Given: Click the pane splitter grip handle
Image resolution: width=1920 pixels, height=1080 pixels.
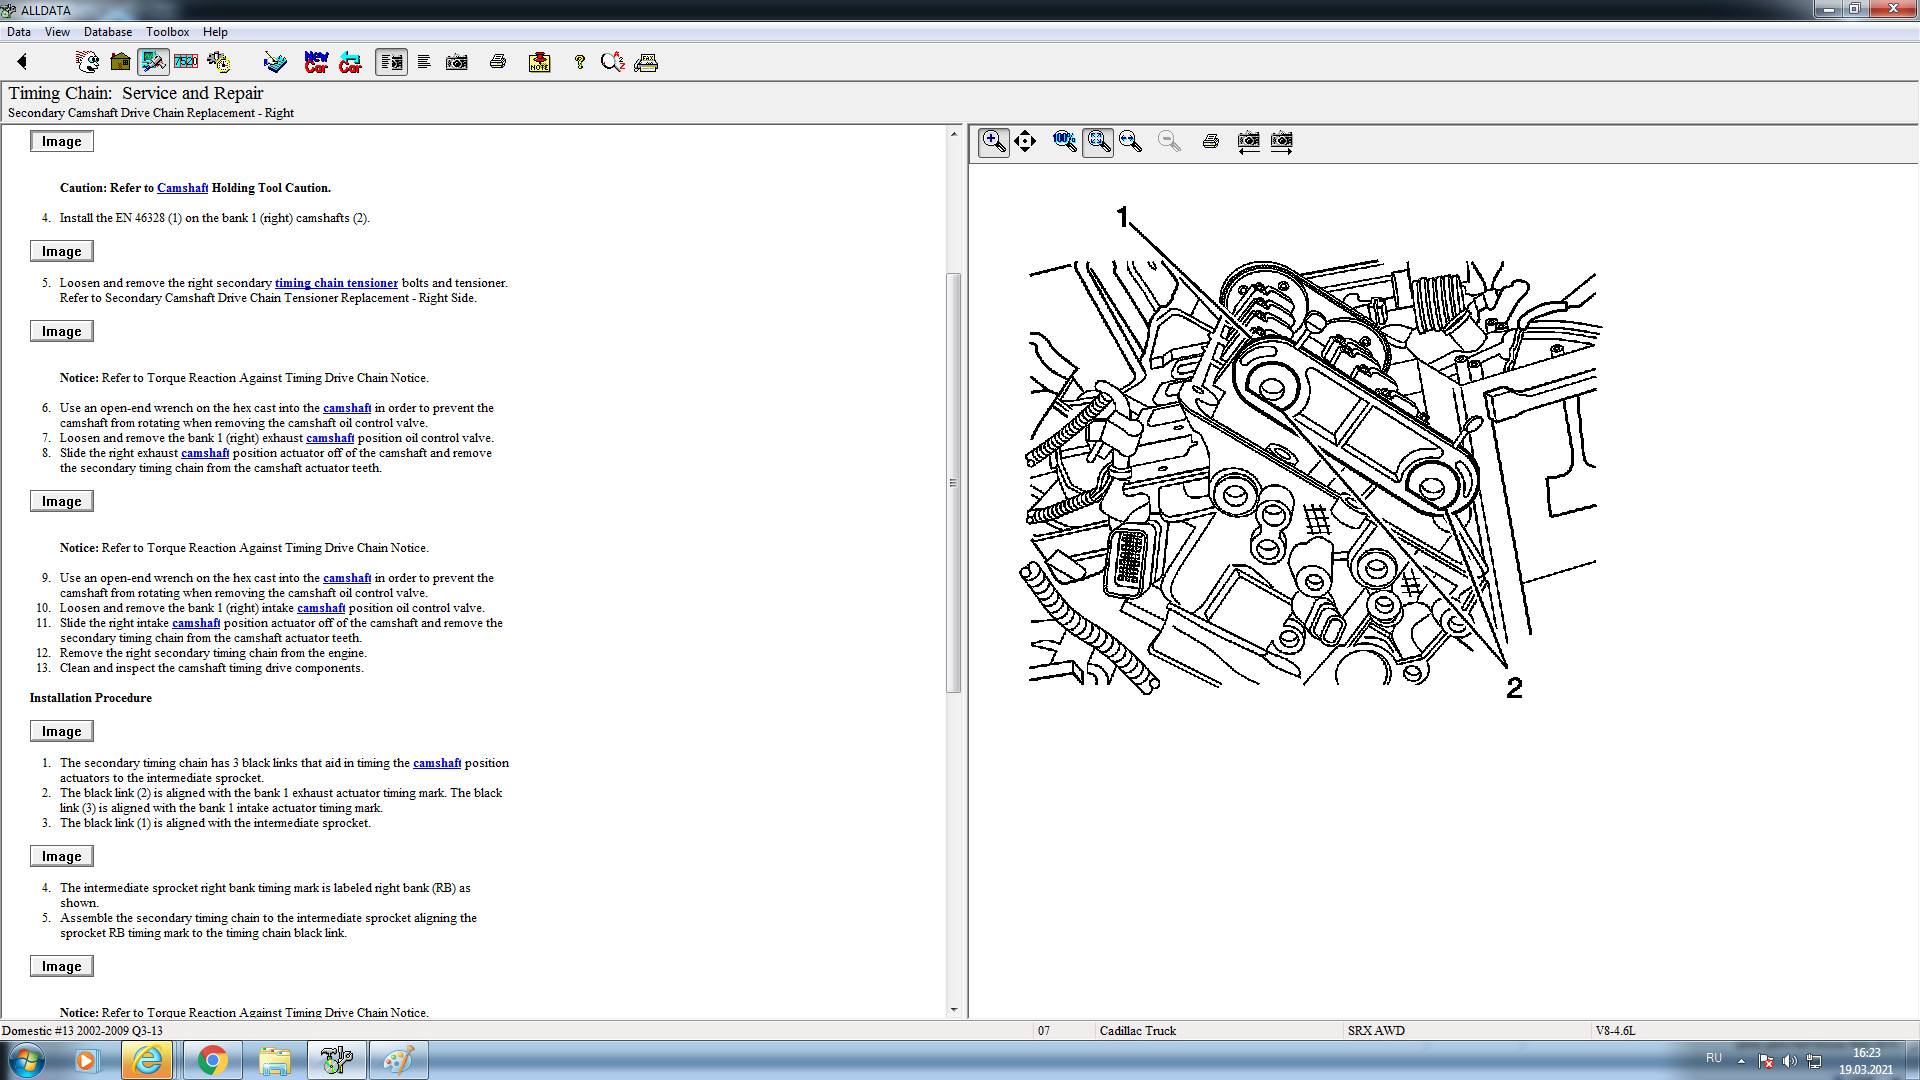Looking at the screenshot, I should pyautogui.click(x=953, y=483).
